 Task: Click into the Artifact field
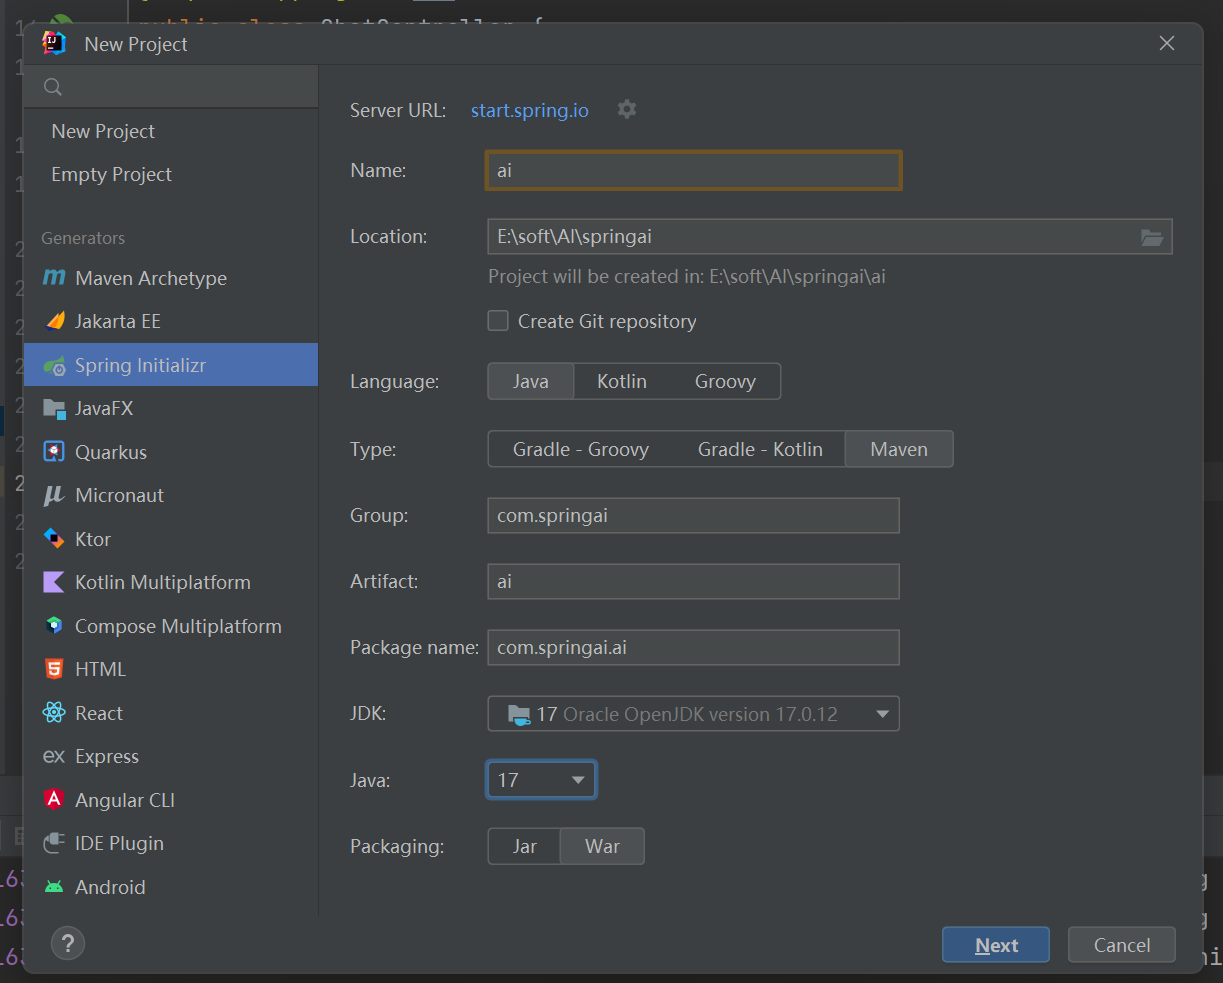click(x=693, y=581)
